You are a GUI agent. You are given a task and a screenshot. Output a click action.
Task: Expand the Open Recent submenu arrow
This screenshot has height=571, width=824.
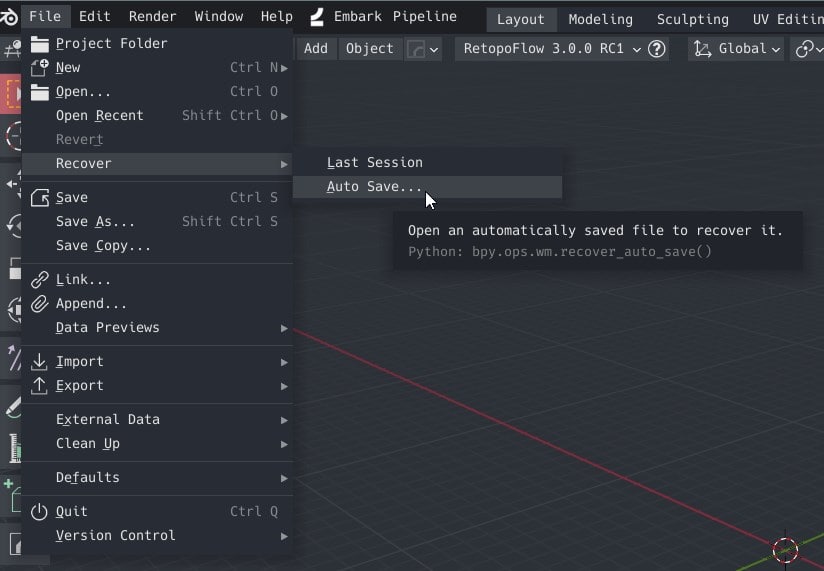284,116
